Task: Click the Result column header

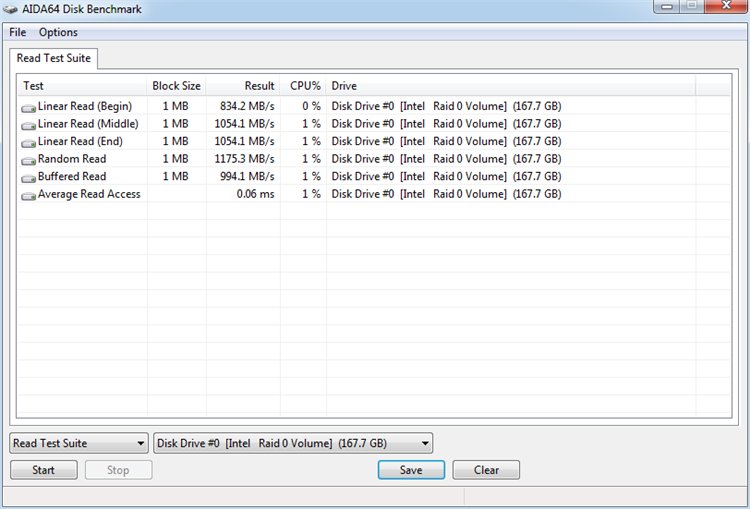Action: (x=243, y=86)
